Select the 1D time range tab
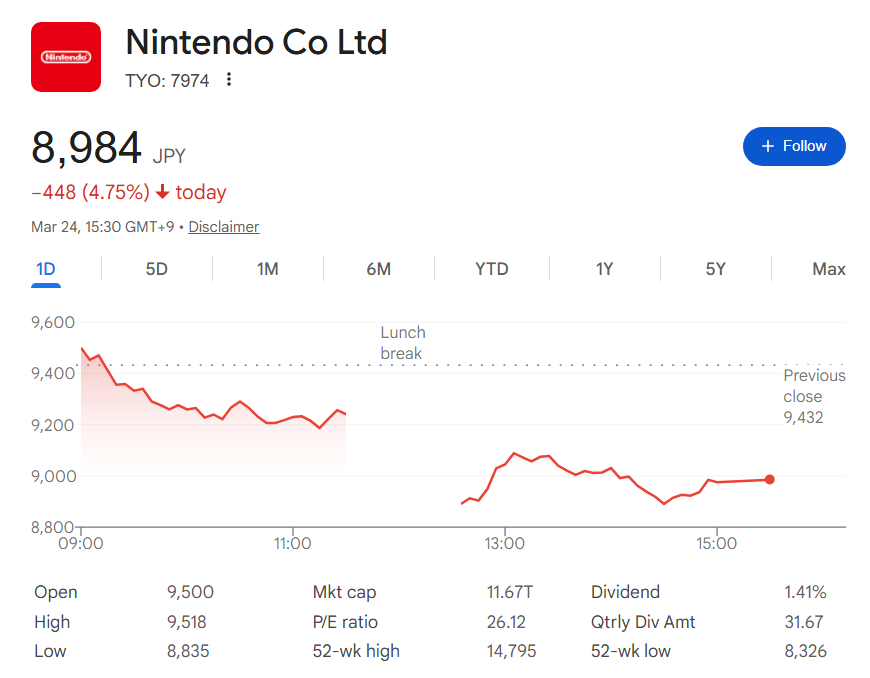 (x=46, y=269)
